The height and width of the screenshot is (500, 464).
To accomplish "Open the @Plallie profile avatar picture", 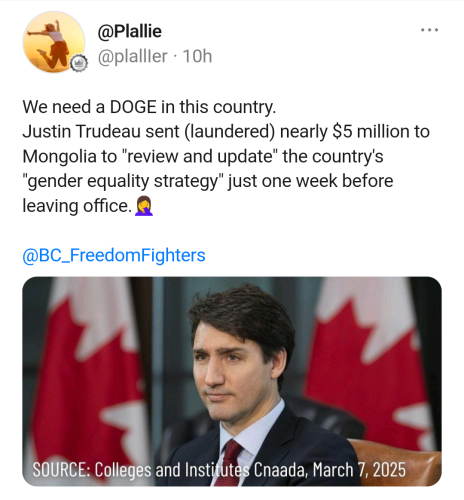I will click(x=54, y=42).
